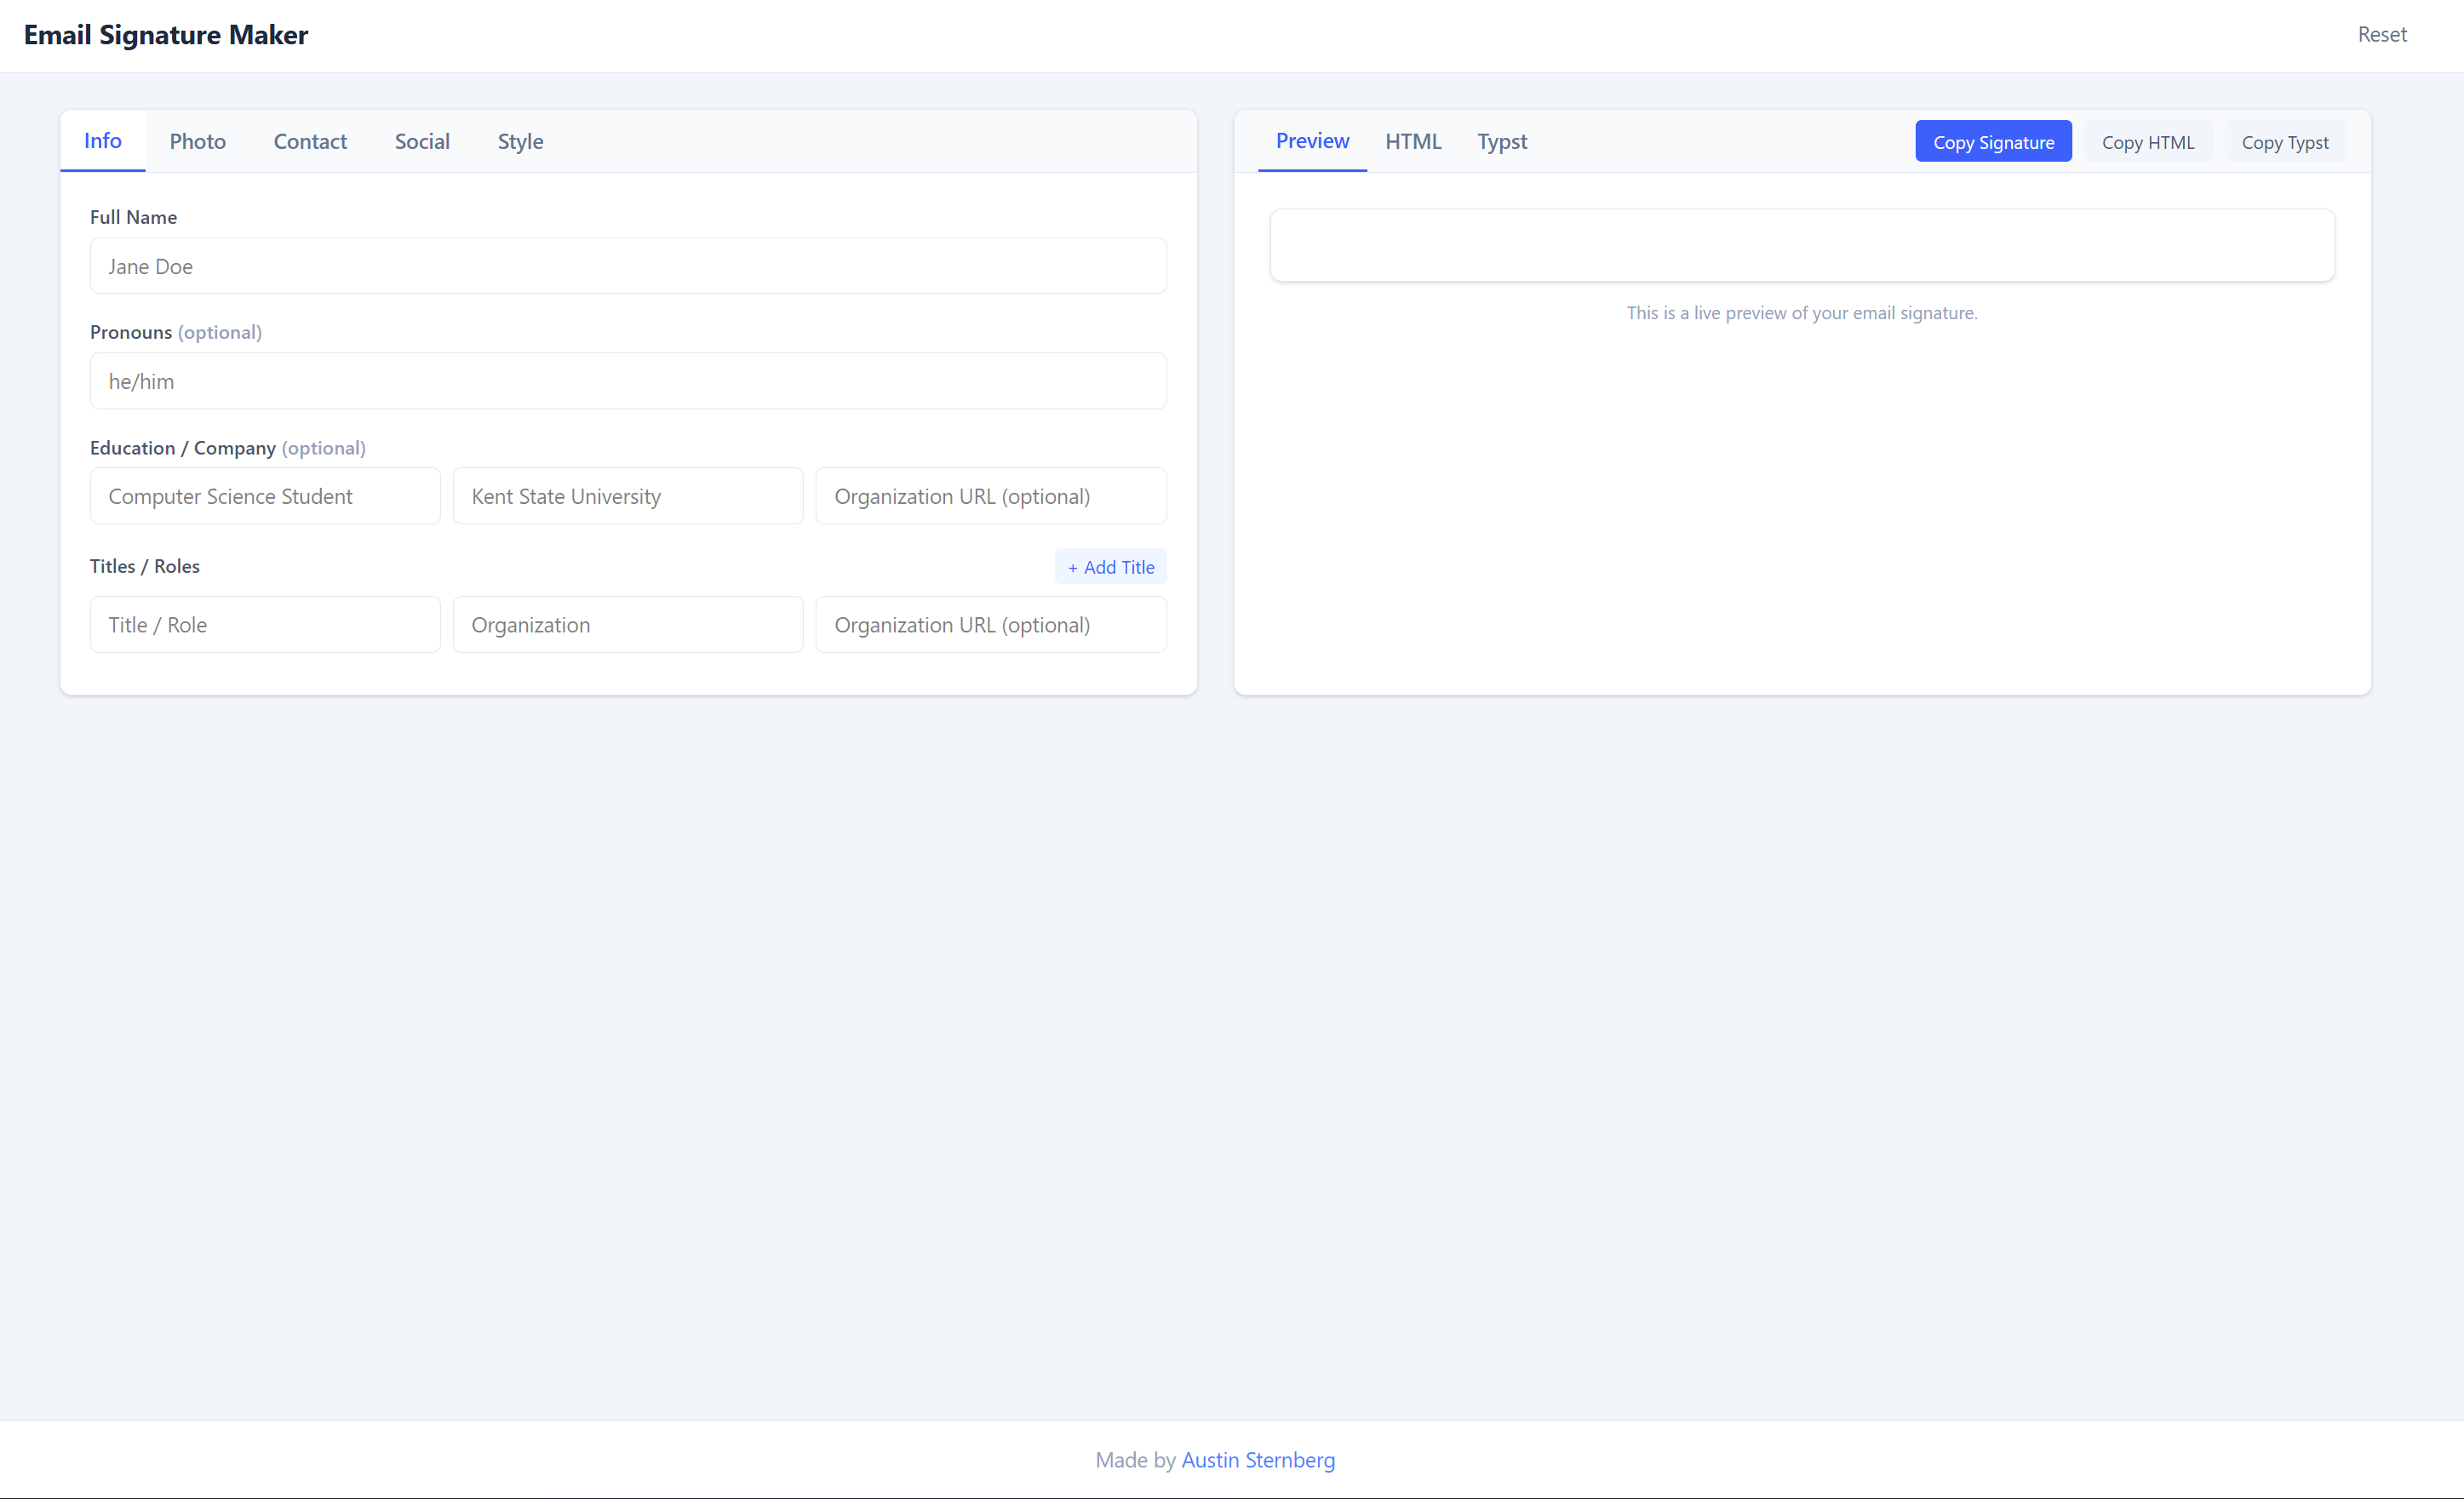Reset the signature form

[2382, 34]
